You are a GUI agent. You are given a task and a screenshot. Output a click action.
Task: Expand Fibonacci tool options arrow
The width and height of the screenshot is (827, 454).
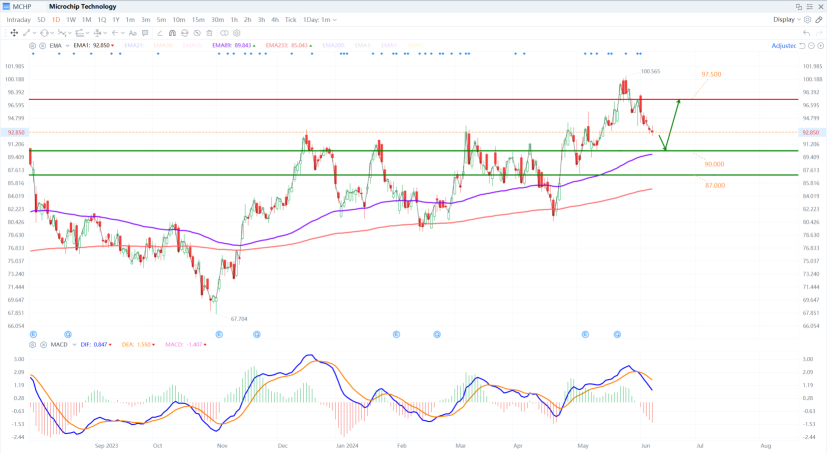88,33
